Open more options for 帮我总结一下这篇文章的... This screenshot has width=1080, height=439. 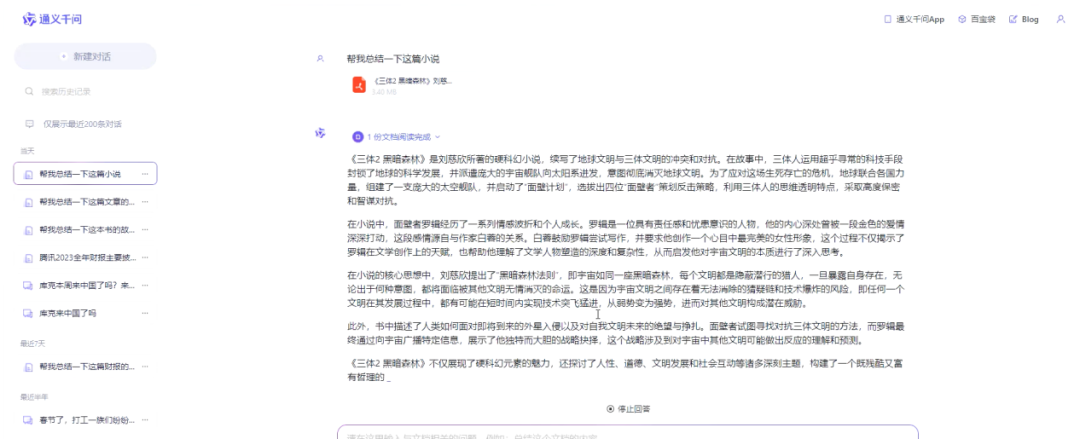[x=145, y=202]
